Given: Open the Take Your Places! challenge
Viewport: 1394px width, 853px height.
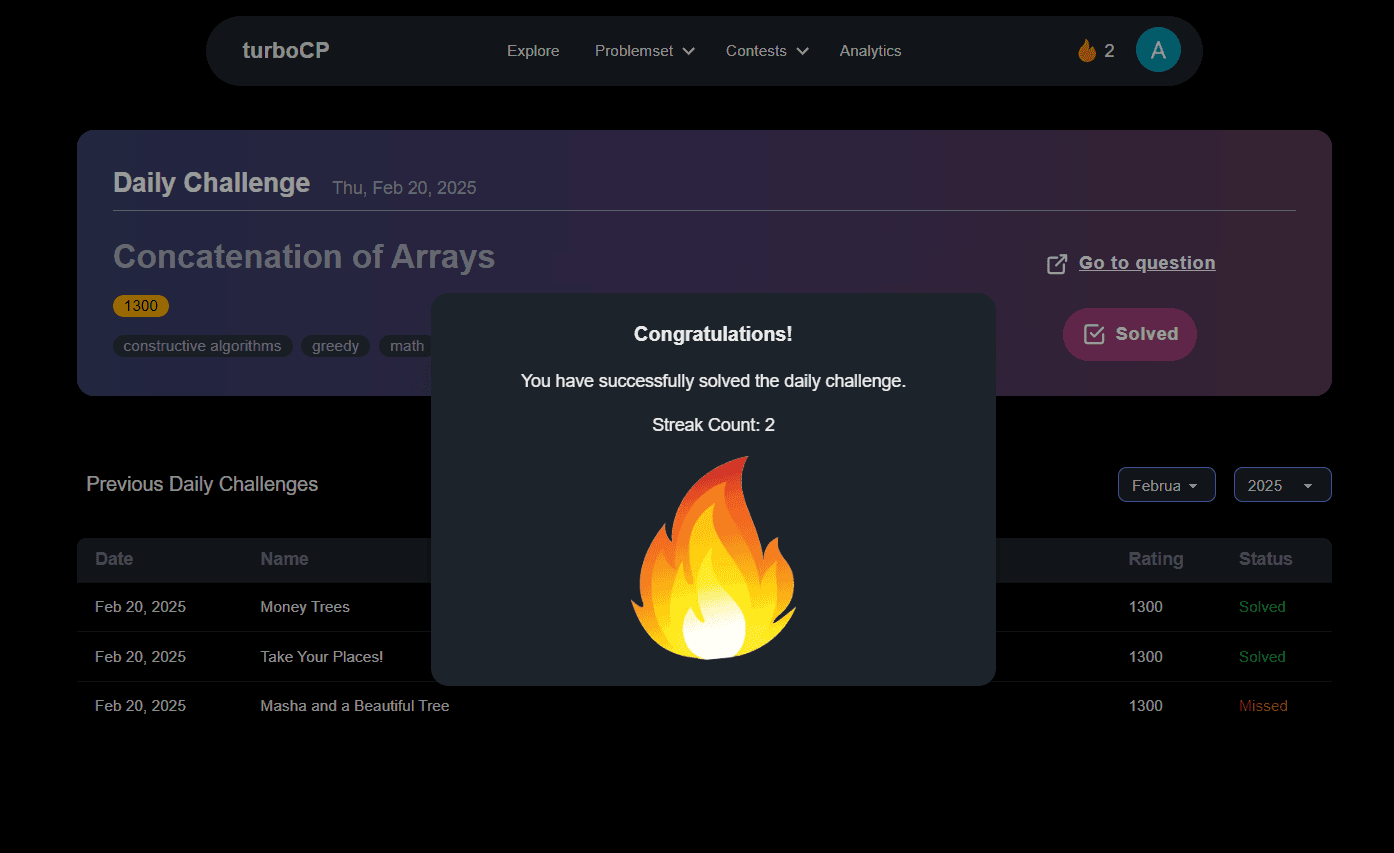Looking at the screenshot, I should coord(321,657).
